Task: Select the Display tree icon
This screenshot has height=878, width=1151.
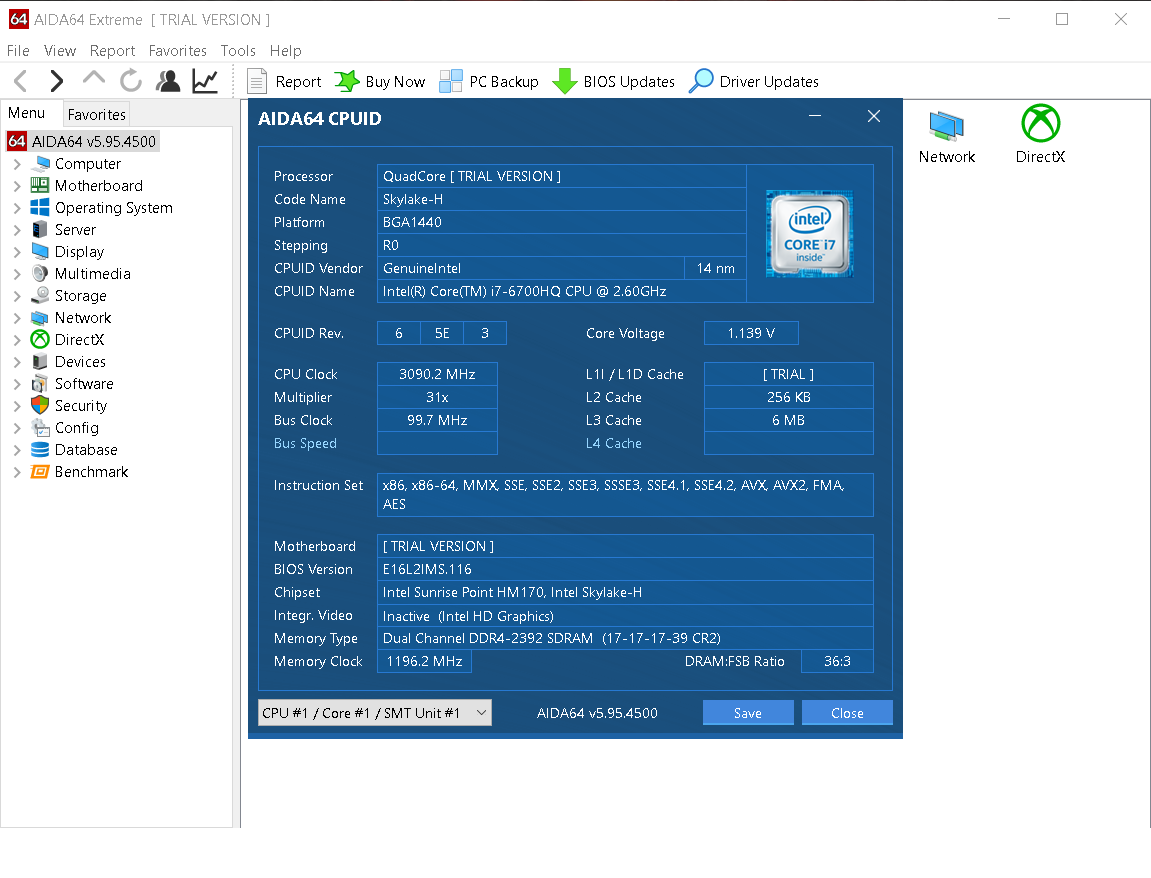Action: [x=40, y=252]
